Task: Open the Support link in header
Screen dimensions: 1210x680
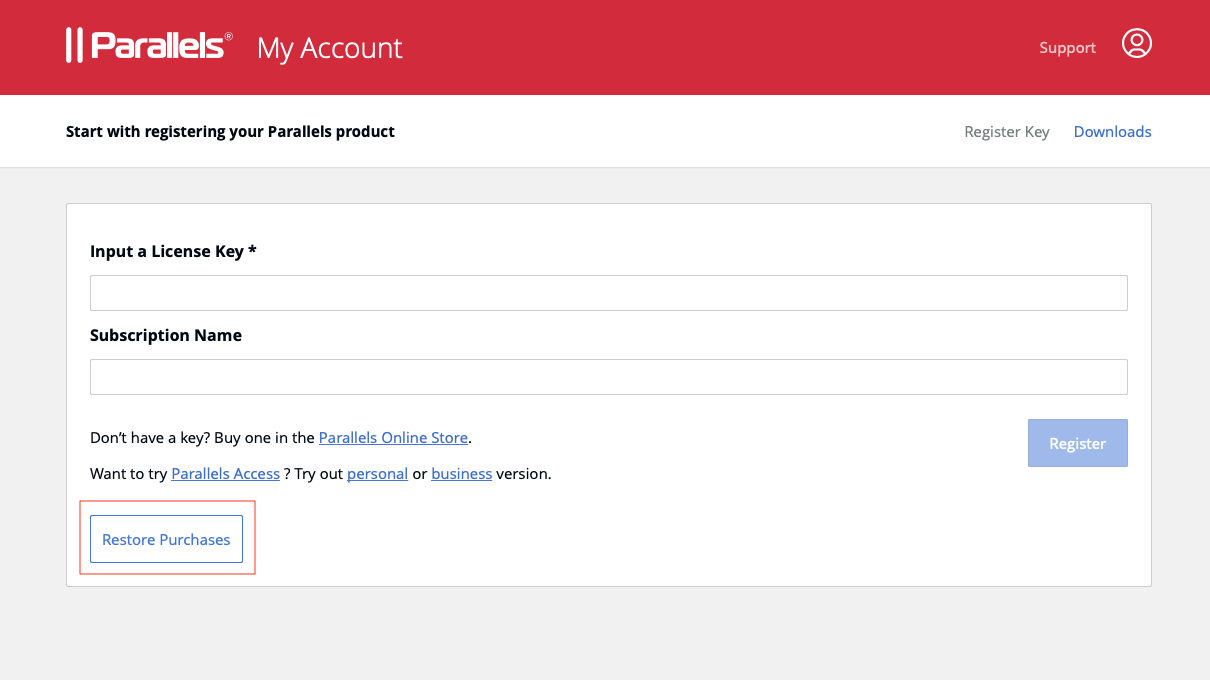Action: click(1067, 48)
